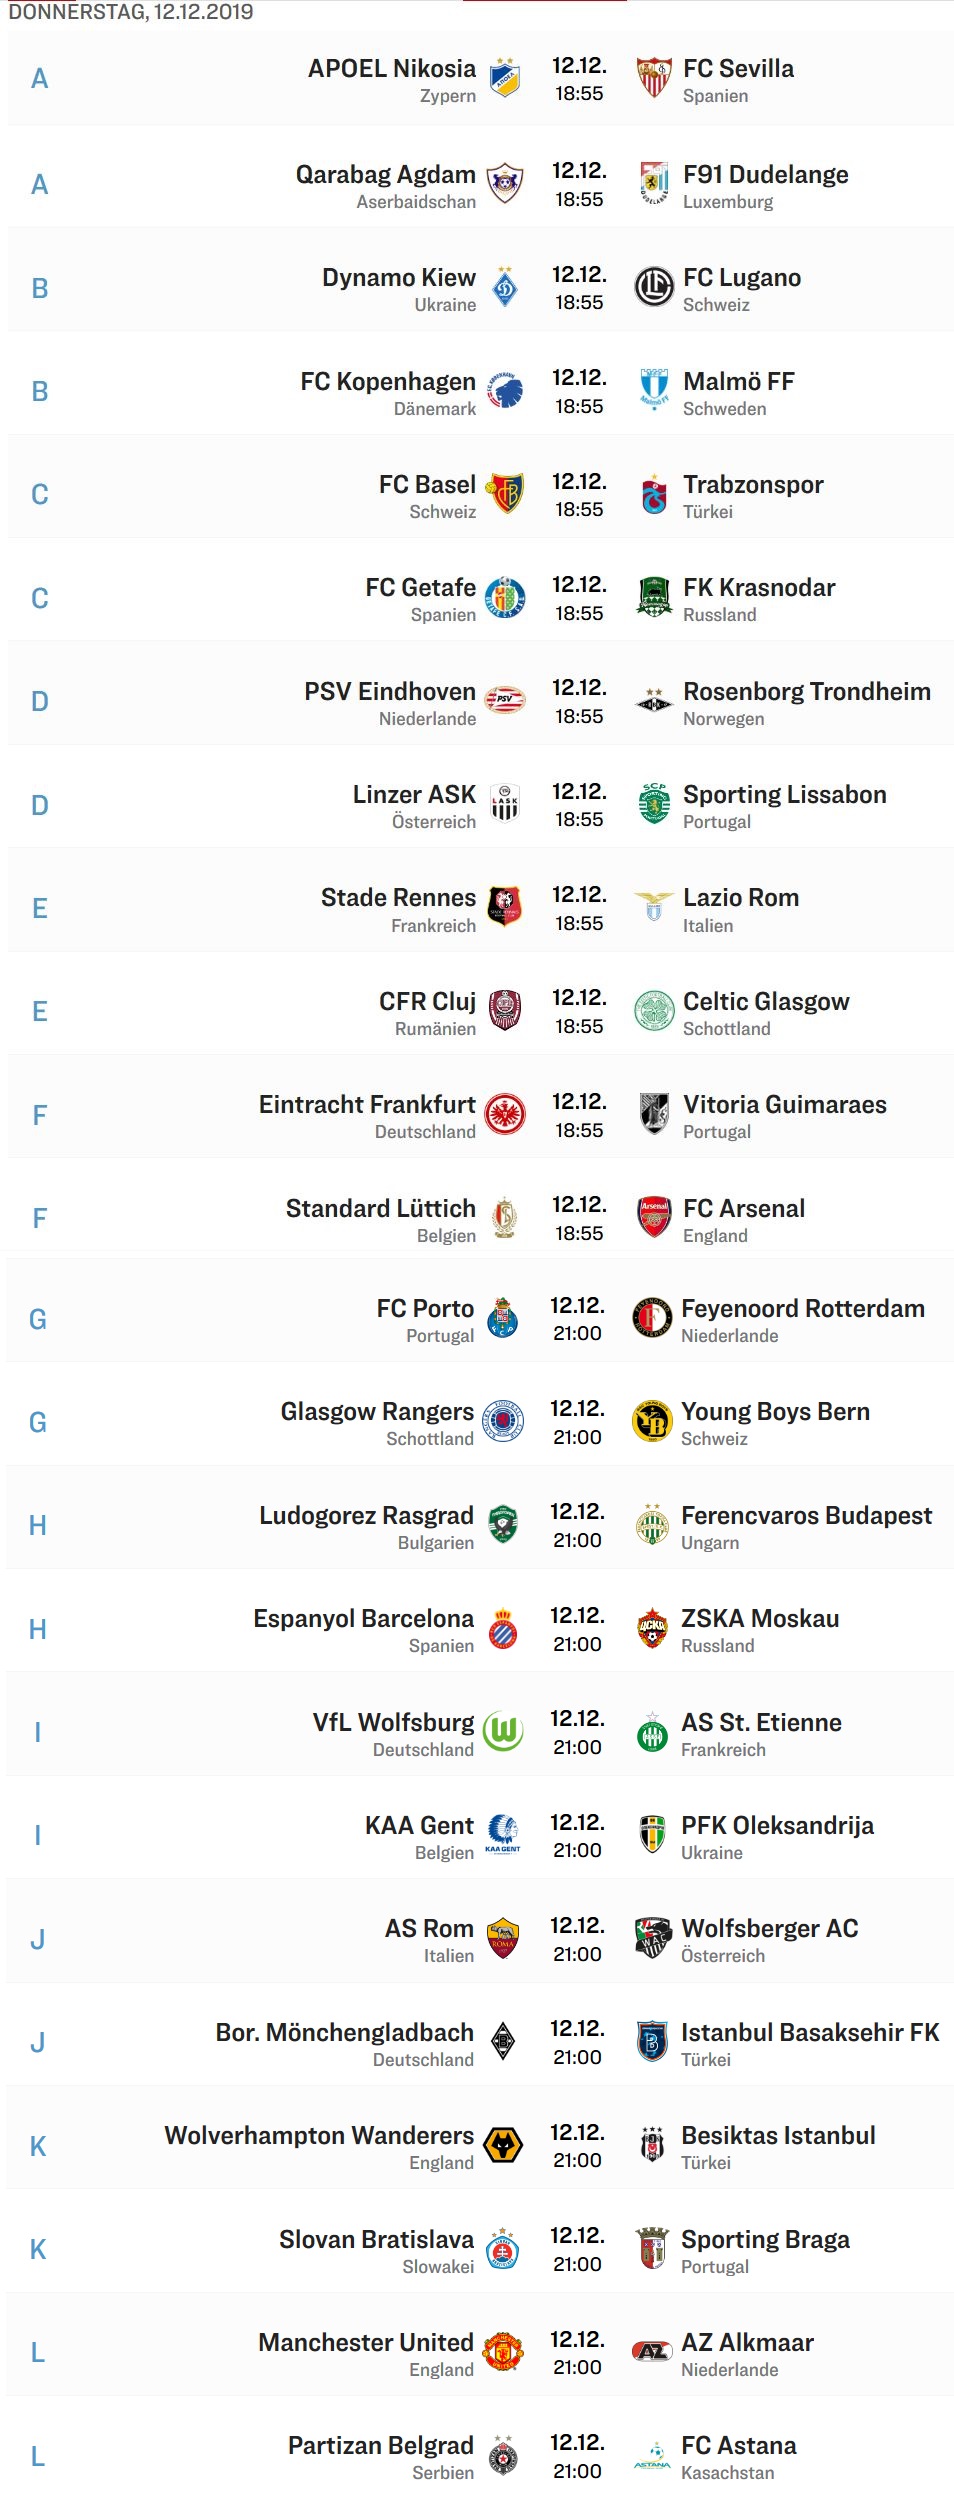Screen dimensions: 954x2502
Task: Click the Wolverhampton Wanderers wolf logo
Action: pyautogui.click(x=503, y=2145)
